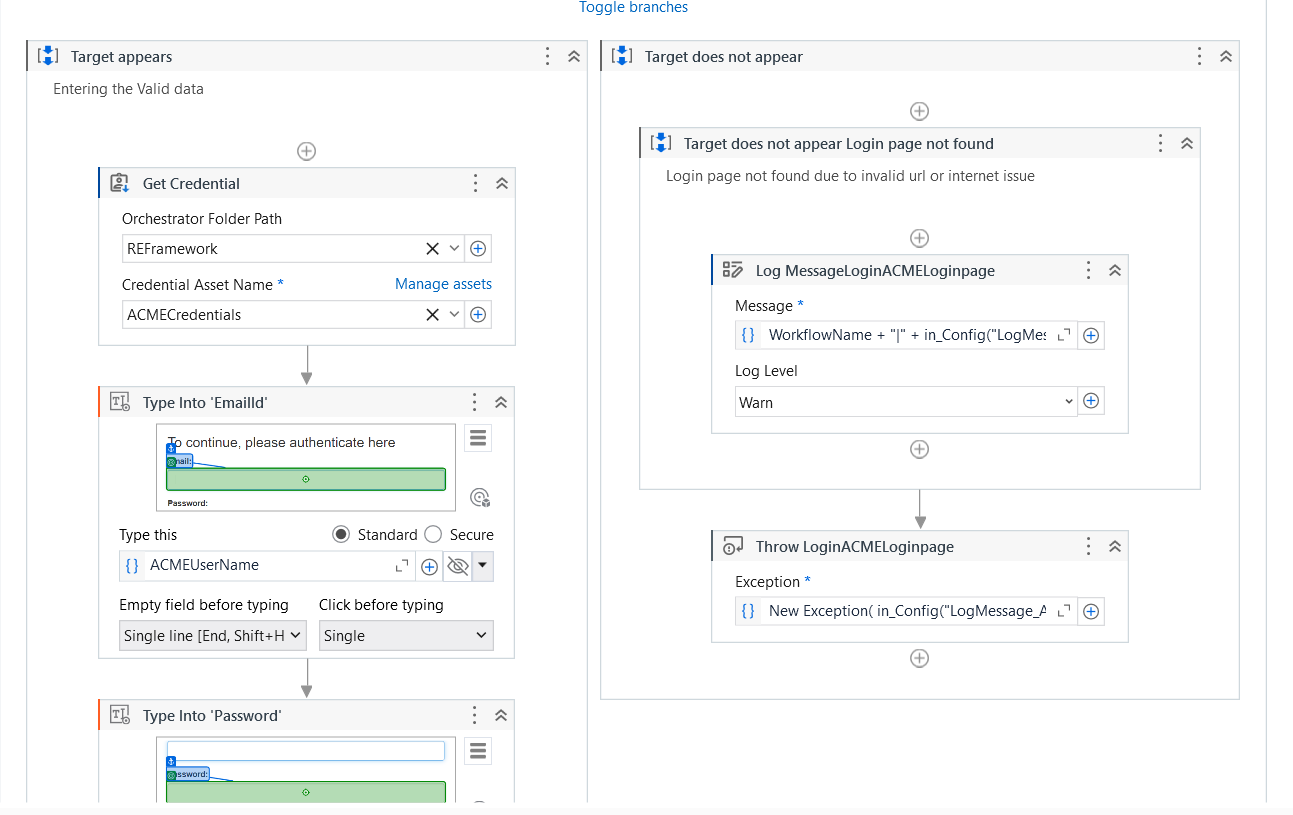Click the Type Into 'EmailId' activity icon
Screen dimensions: 1293x815
120,401
